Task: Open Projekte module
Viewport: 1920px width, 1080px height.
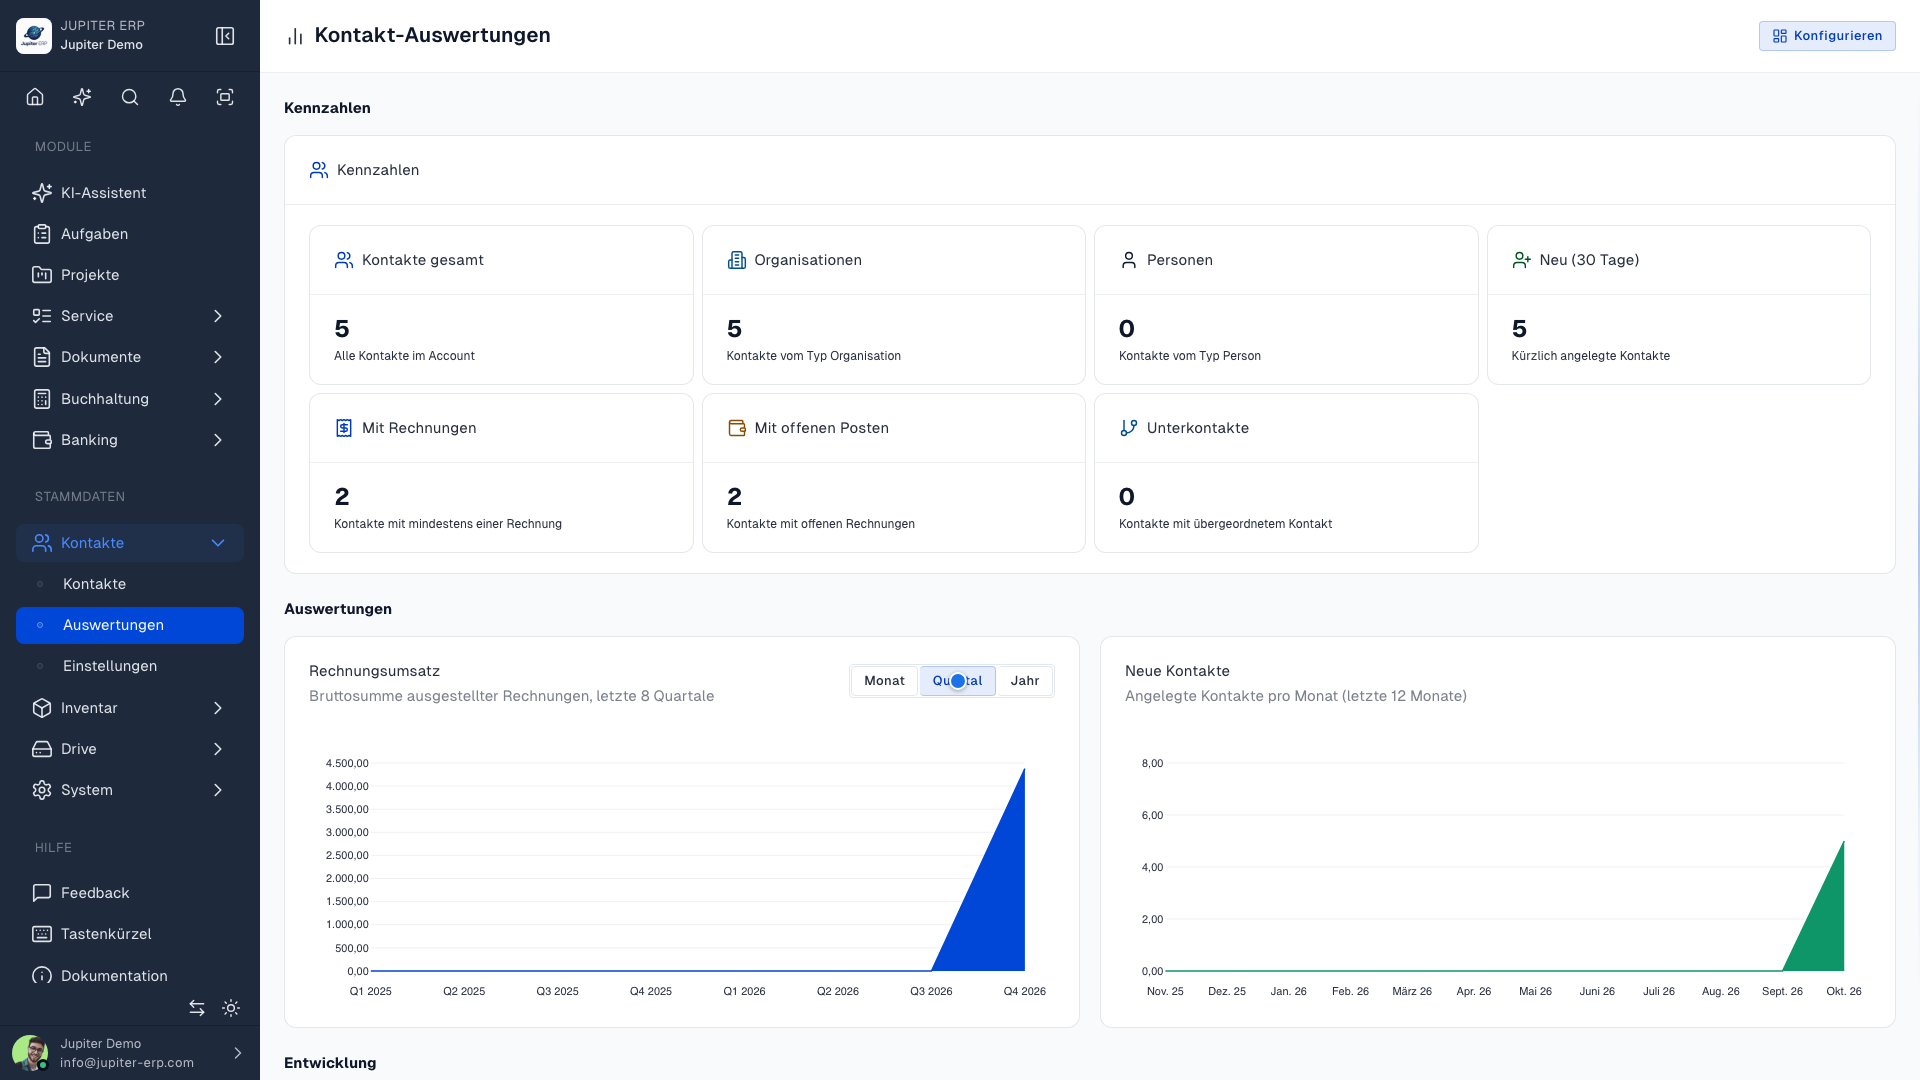Action: coord(130,275)
